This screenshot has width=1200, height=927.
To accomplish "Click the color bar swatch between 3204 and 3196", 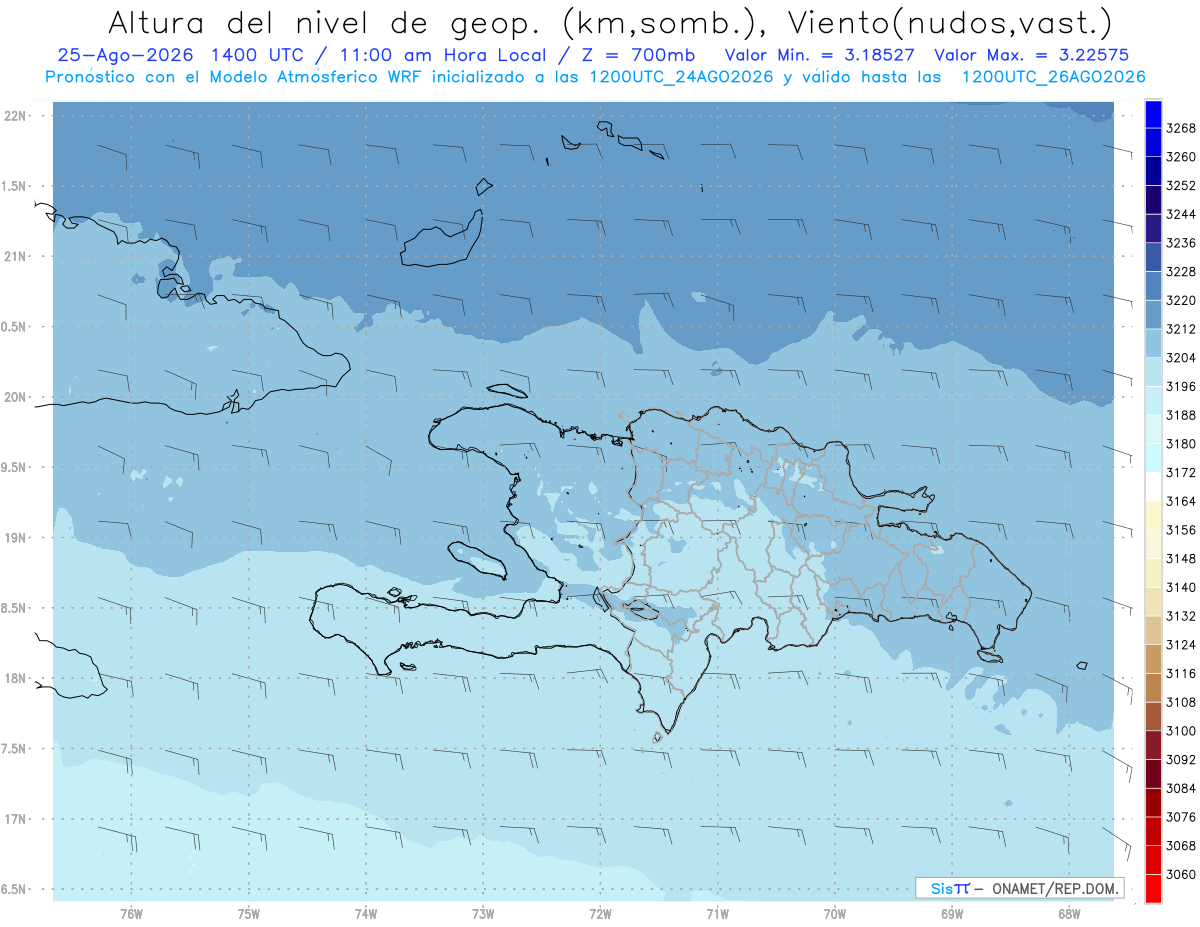I will [x=1153, y=372].
